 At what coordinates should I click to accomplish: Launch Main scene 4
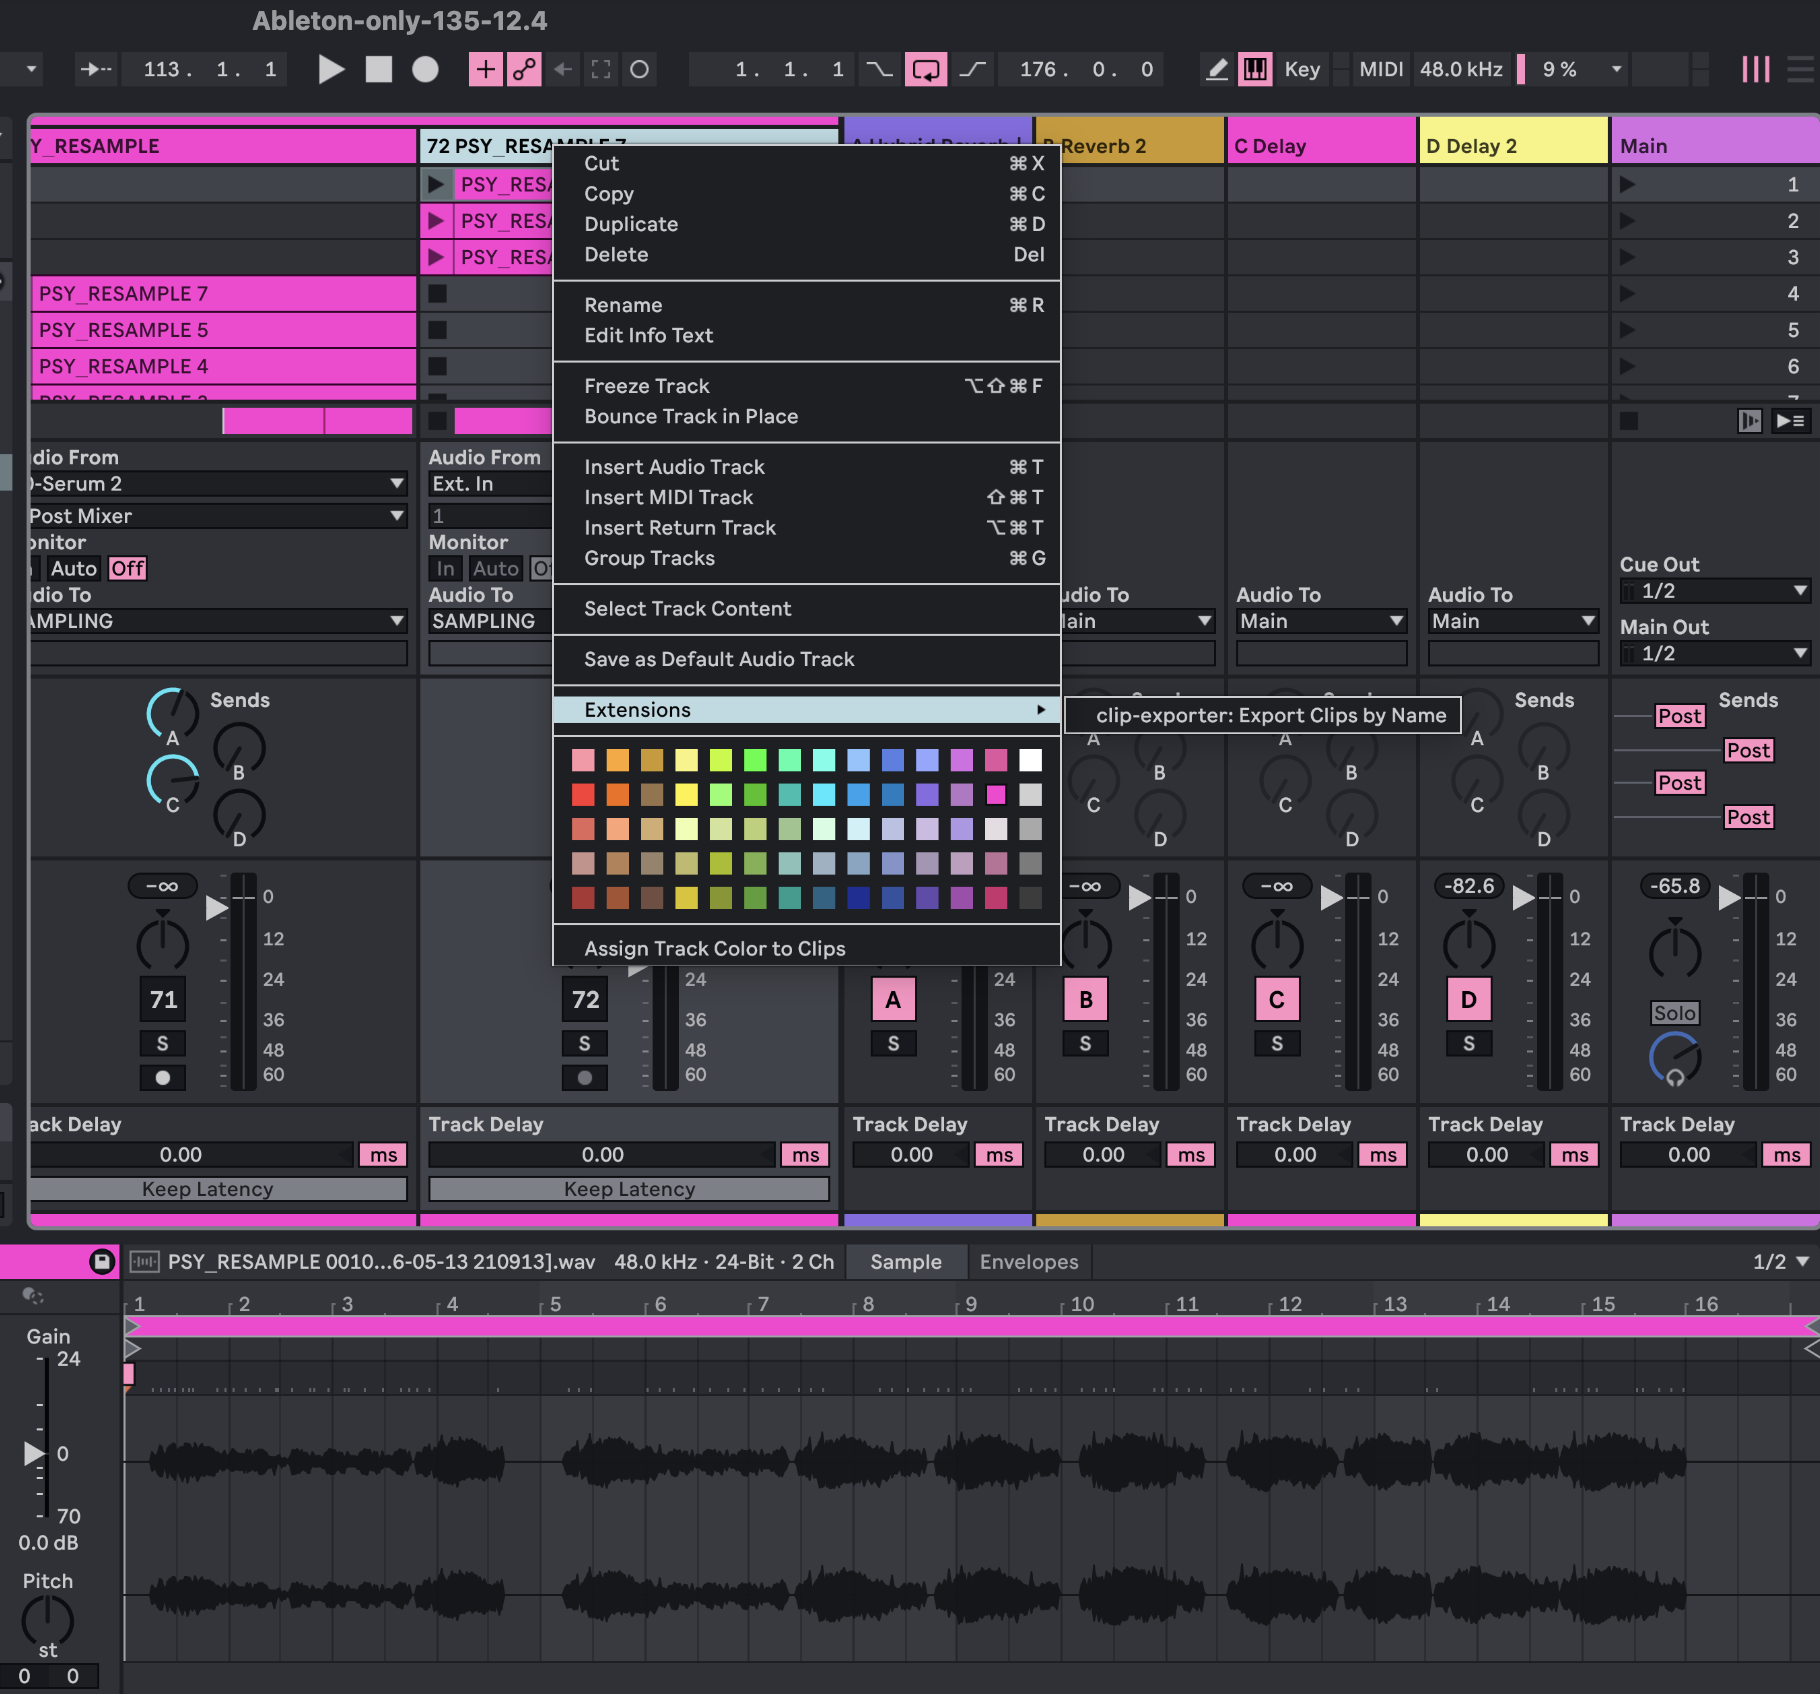point(1627,293)
